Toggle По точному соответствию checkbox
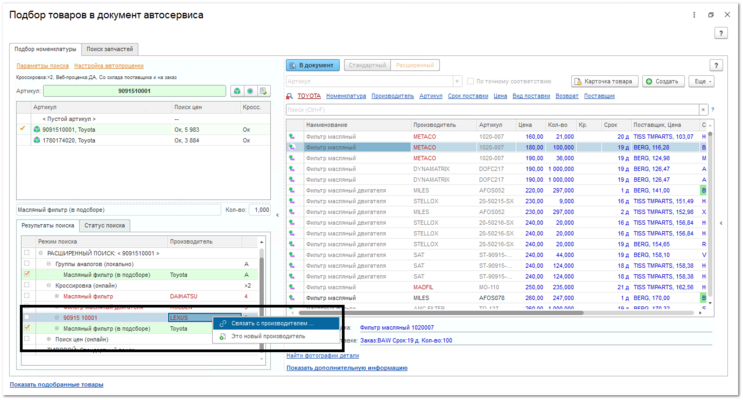This screenshot has width=743, height=400. (x=471, y=82)
